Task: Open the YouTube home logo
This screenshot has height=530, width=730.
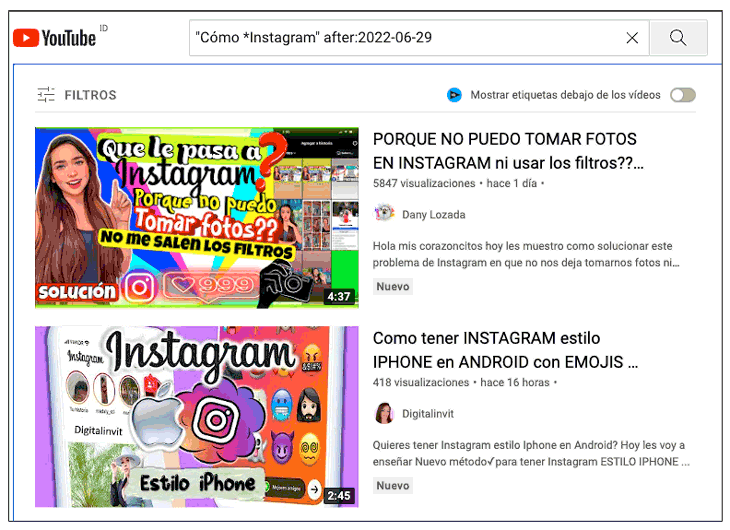Action: pyautogui.click(x=54, y=38)
